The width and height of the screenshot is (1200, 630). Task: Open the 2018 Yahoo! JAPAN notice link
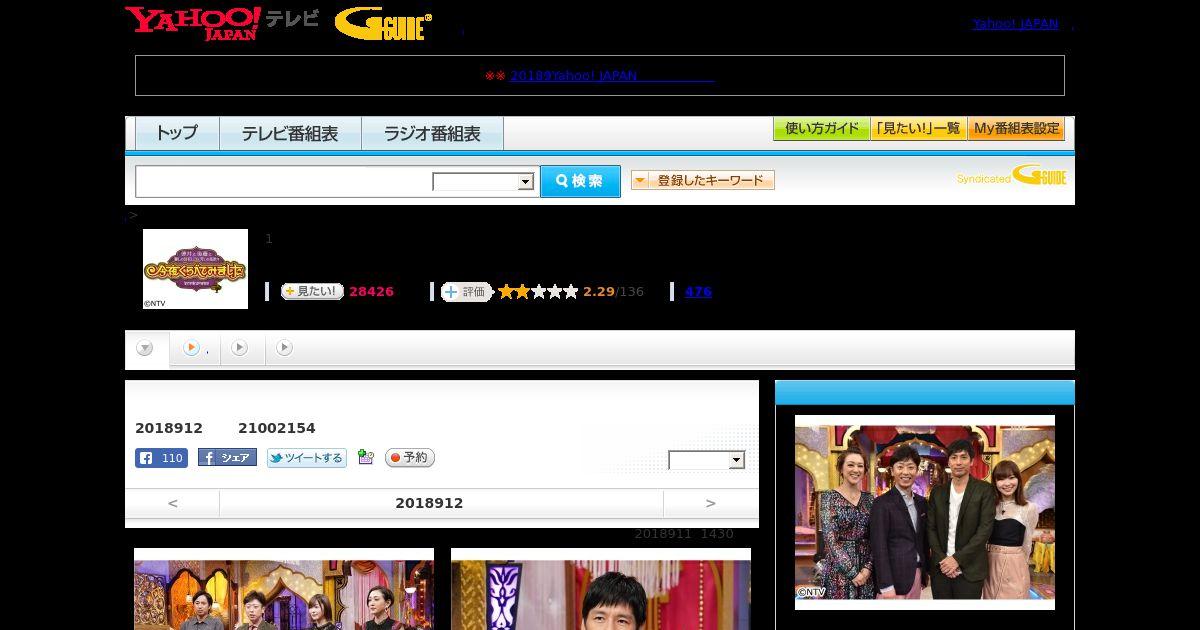coord(612,75)
